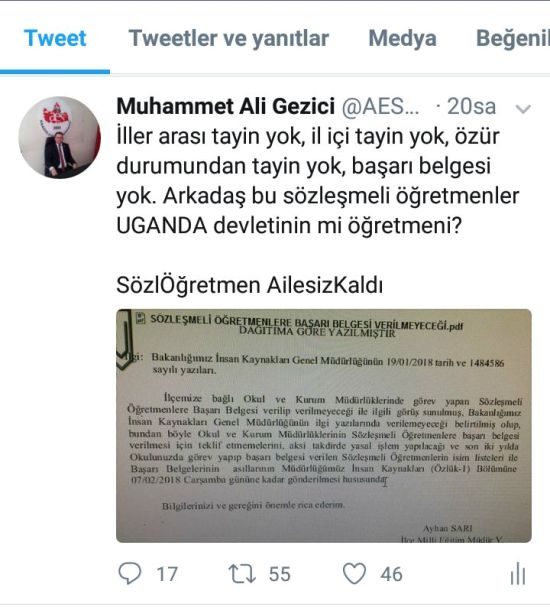
Task: Open the Tweetler ve yanıtlar tab
Action: pyautogui.click(x=229, y=38)
